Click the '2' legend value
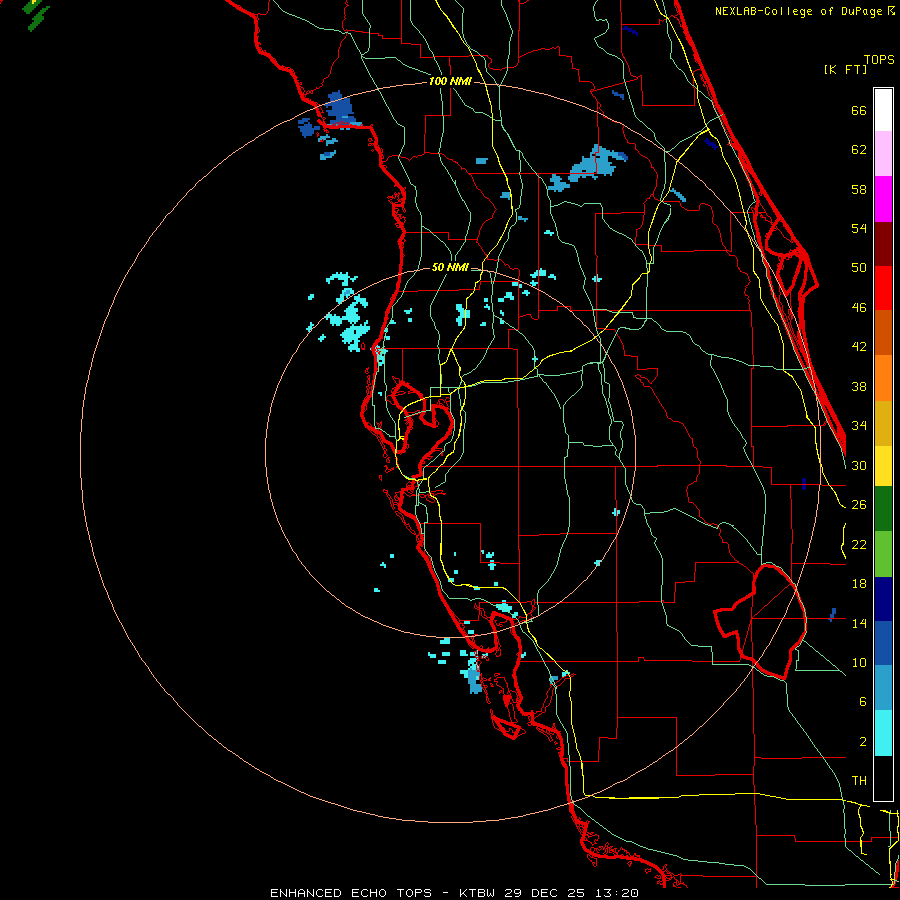900x900 pixels. point(862,742)
